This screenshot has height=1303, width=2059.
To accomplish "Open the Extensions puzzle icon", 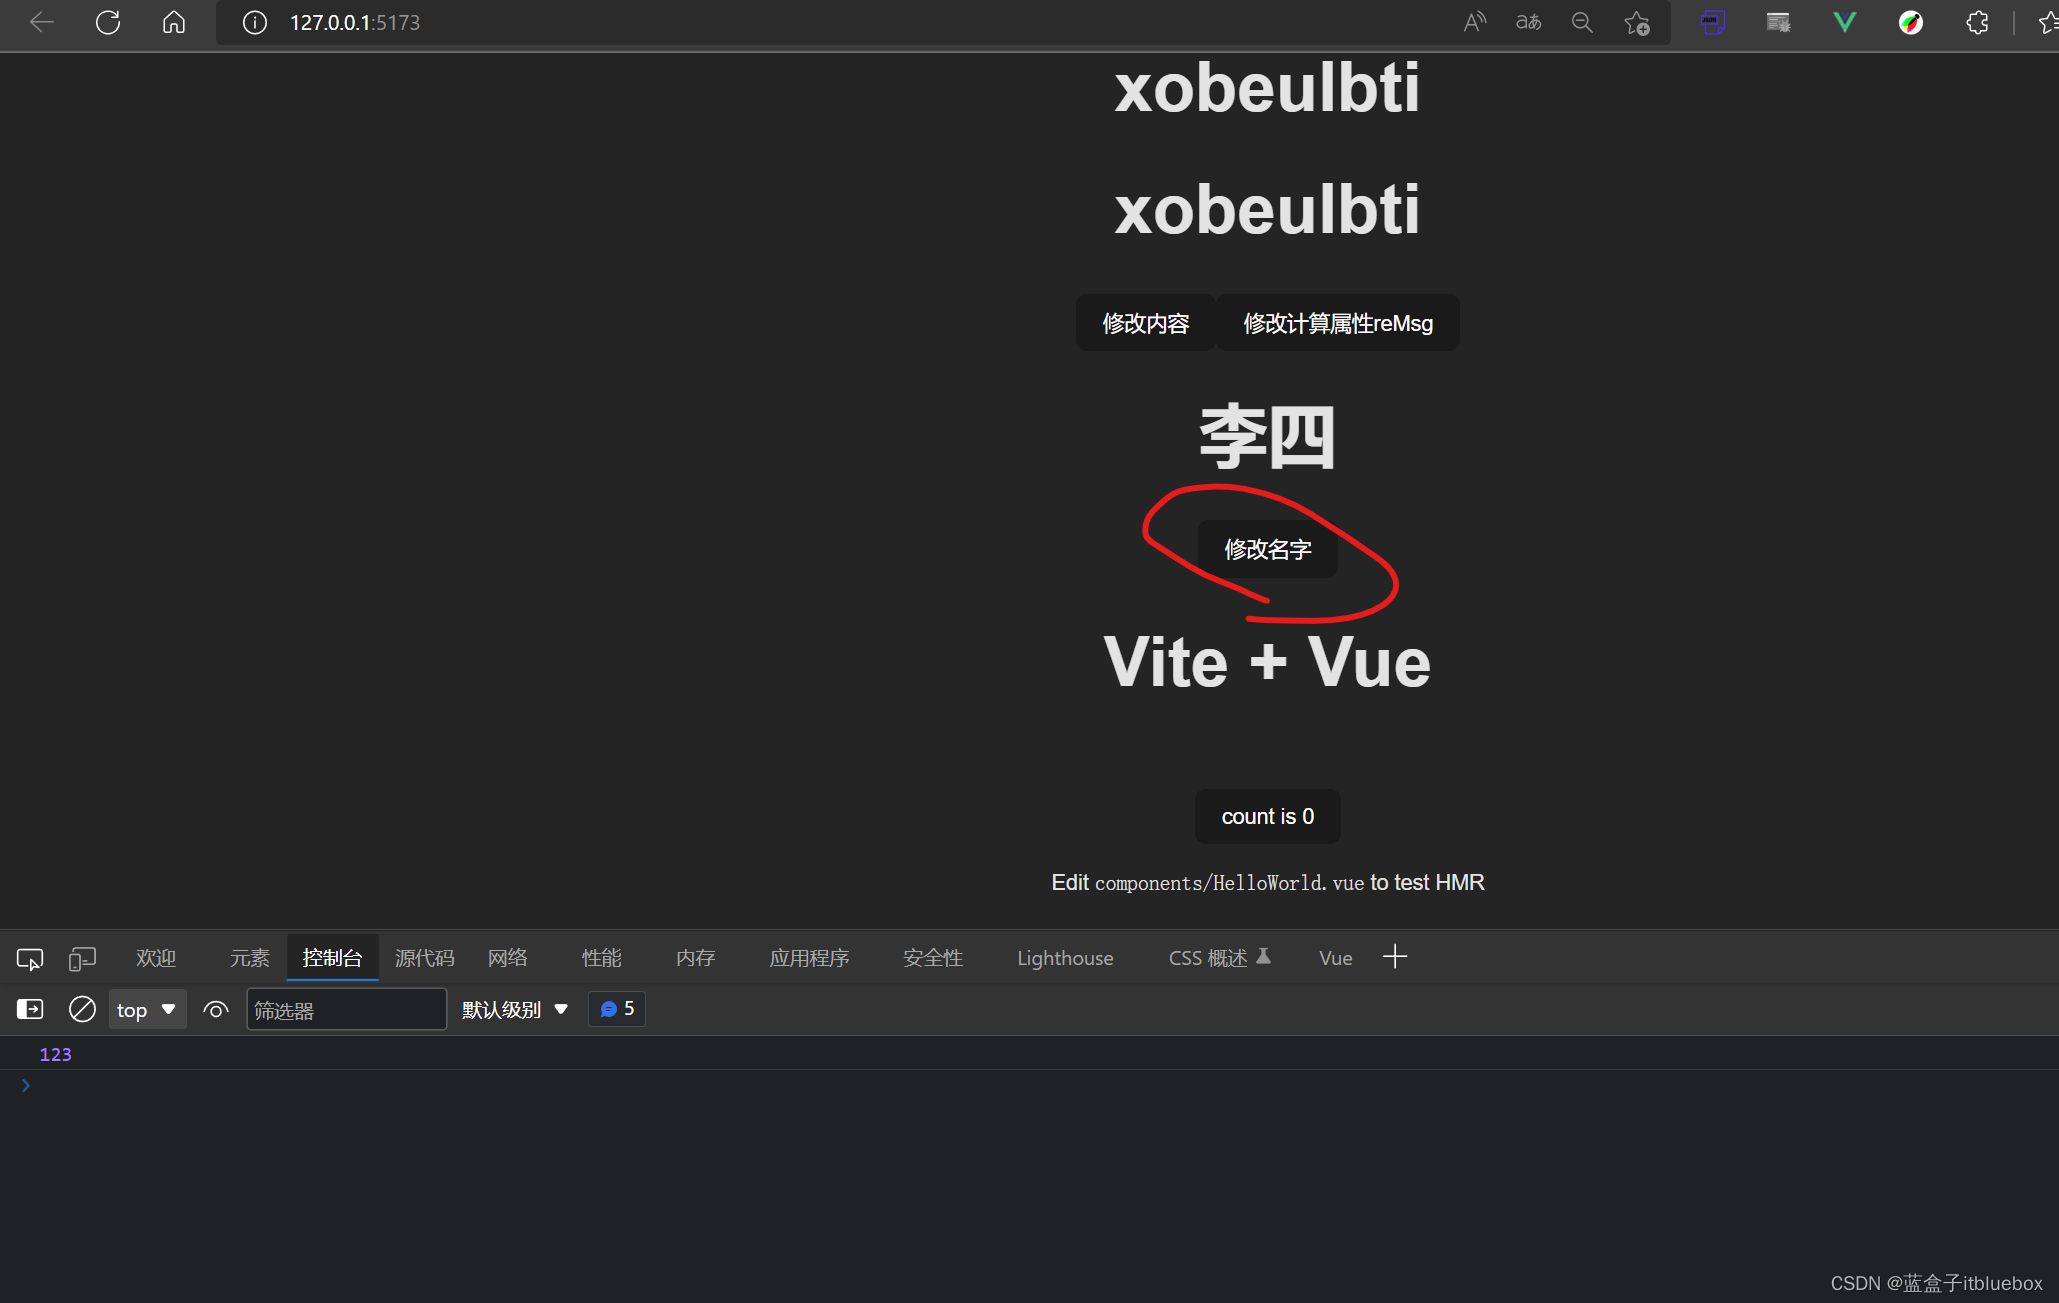I will pos(1977,22).
